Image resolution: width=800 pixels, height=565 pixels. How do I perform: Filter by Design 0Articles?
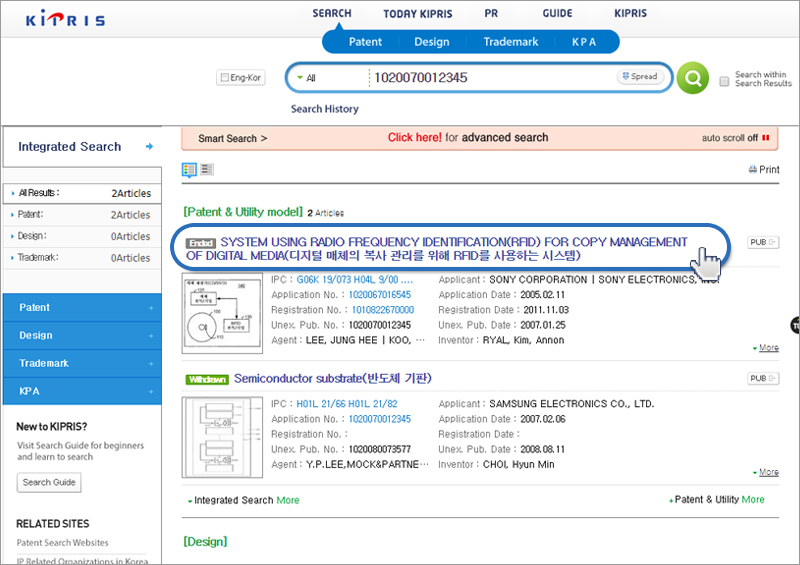tap(82, 236)
